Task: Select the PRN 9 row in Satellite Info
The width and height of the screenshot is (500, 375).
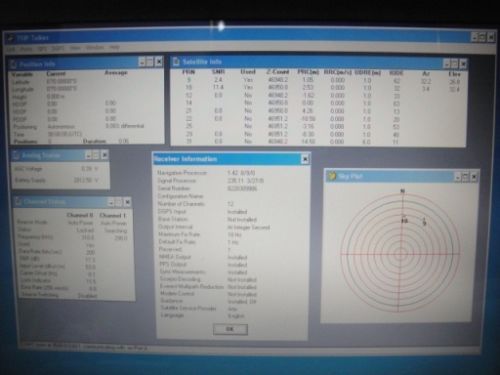Action: coord(318,80)
